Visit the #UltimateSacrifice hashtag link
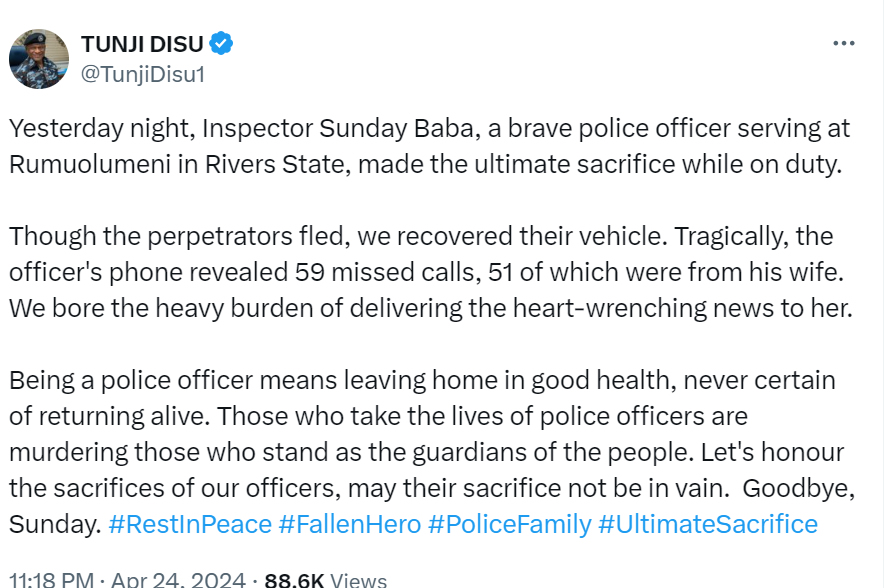Image resolution: width=885 pixels, height=588 pixels. [708, 524]
